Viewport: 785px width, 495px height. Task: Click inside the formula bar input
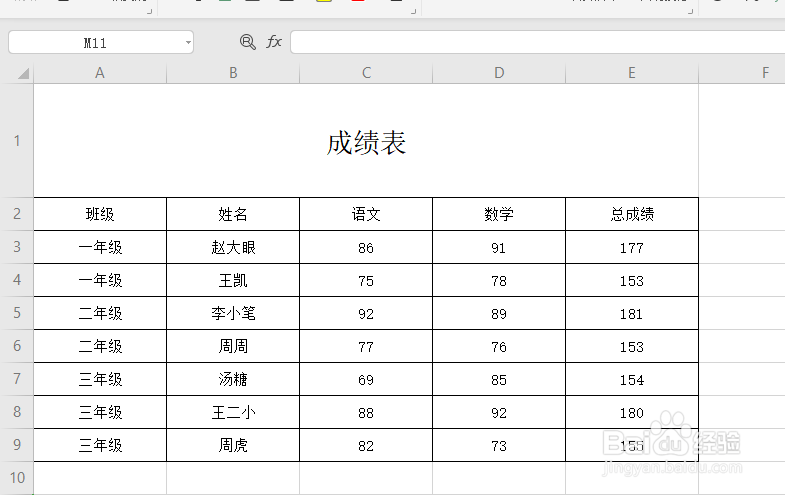coord(538,42)
